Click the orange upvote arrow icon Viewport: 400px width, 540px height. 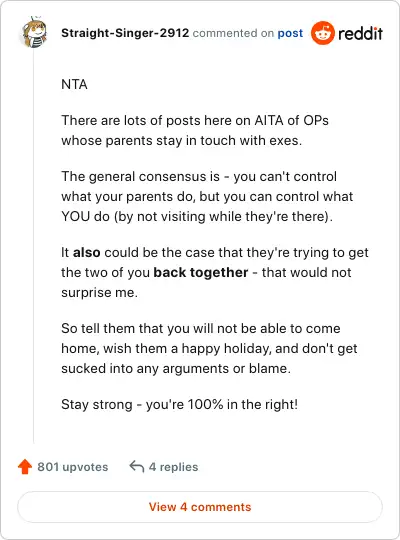25,467
